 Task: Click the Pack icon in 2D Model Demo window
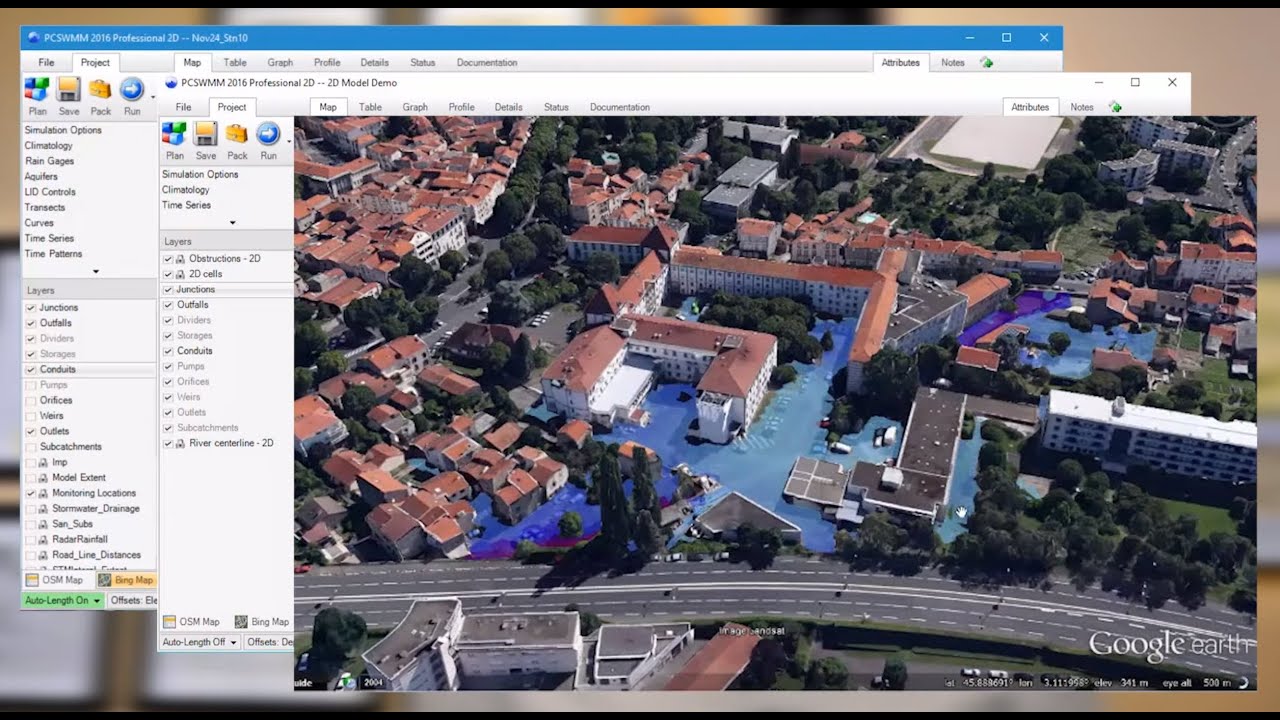pos(237,134)
